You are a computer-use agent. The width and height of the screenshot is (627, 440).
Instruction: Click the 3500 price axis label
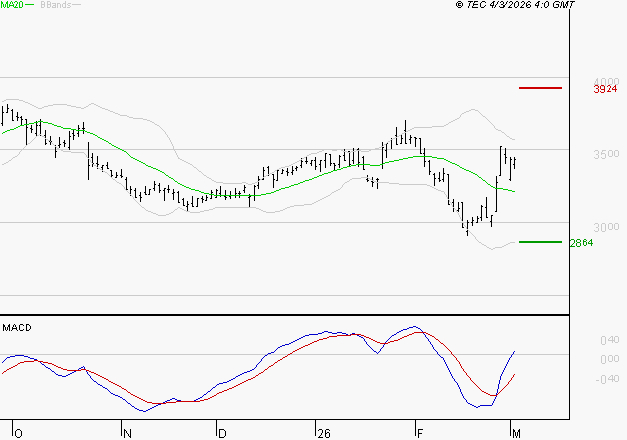click(606, 154)
